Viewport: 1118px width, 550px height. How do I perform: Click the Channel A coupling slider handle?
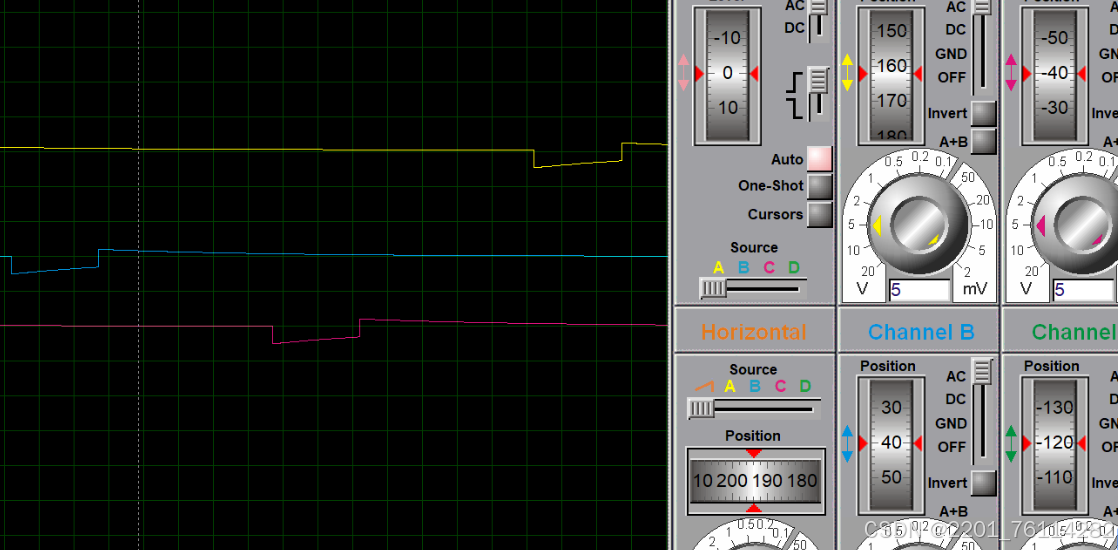click(983, 6)
